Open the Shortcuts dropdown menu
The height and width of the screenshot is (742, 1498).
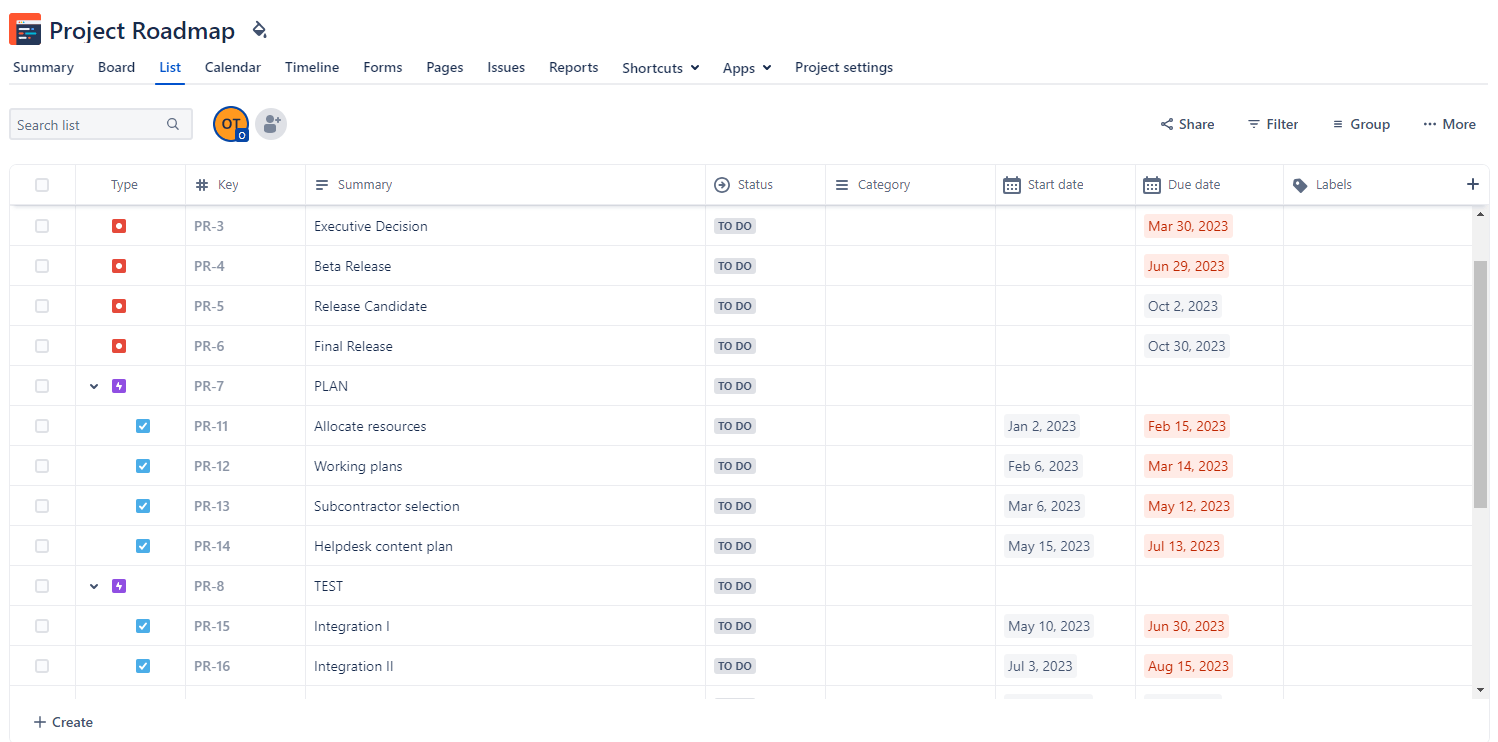(x=659, y=67)
